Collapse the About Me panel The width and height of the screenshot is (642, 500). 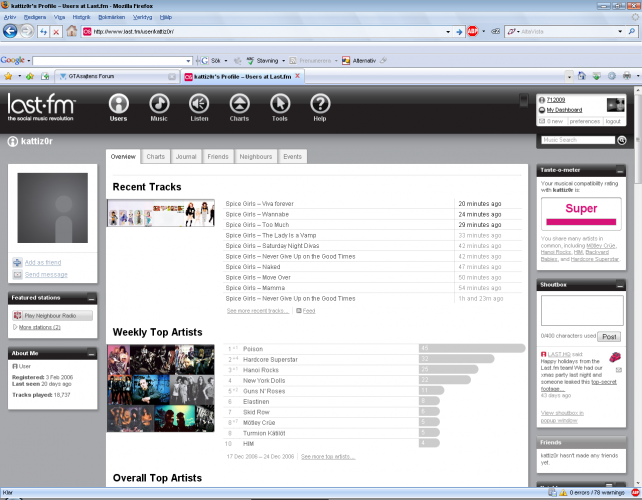(x=91, y=353)
